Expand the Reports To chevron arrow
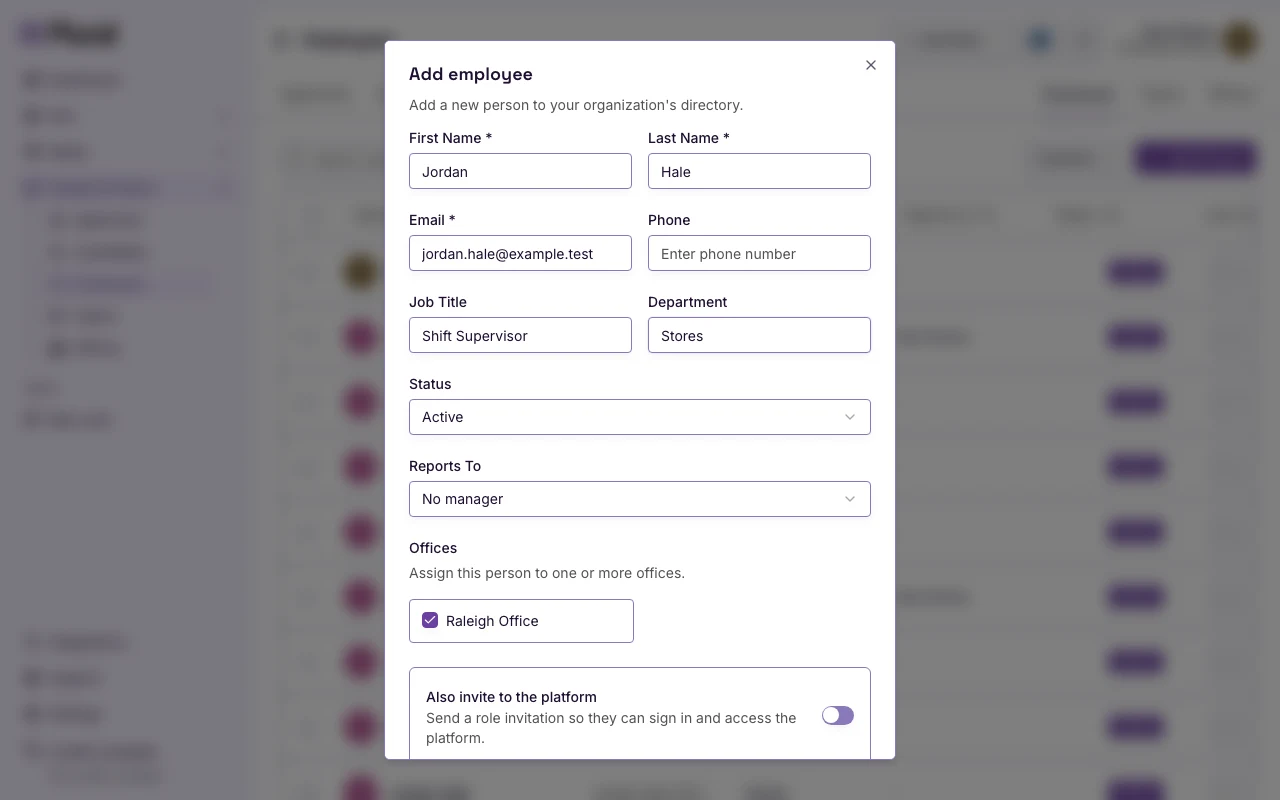The image size is (1280, 800). pyautogui.click(x=850, y=499)
